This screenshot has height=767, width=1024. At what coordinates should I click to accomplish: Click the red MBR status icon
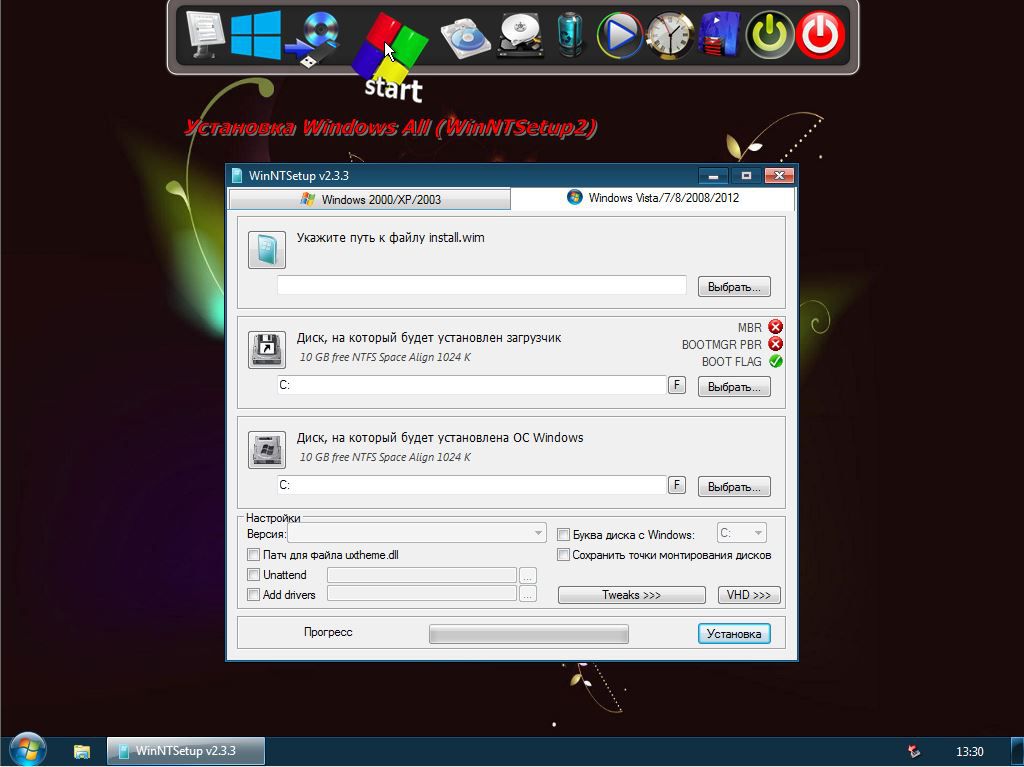tap(775, 327)
